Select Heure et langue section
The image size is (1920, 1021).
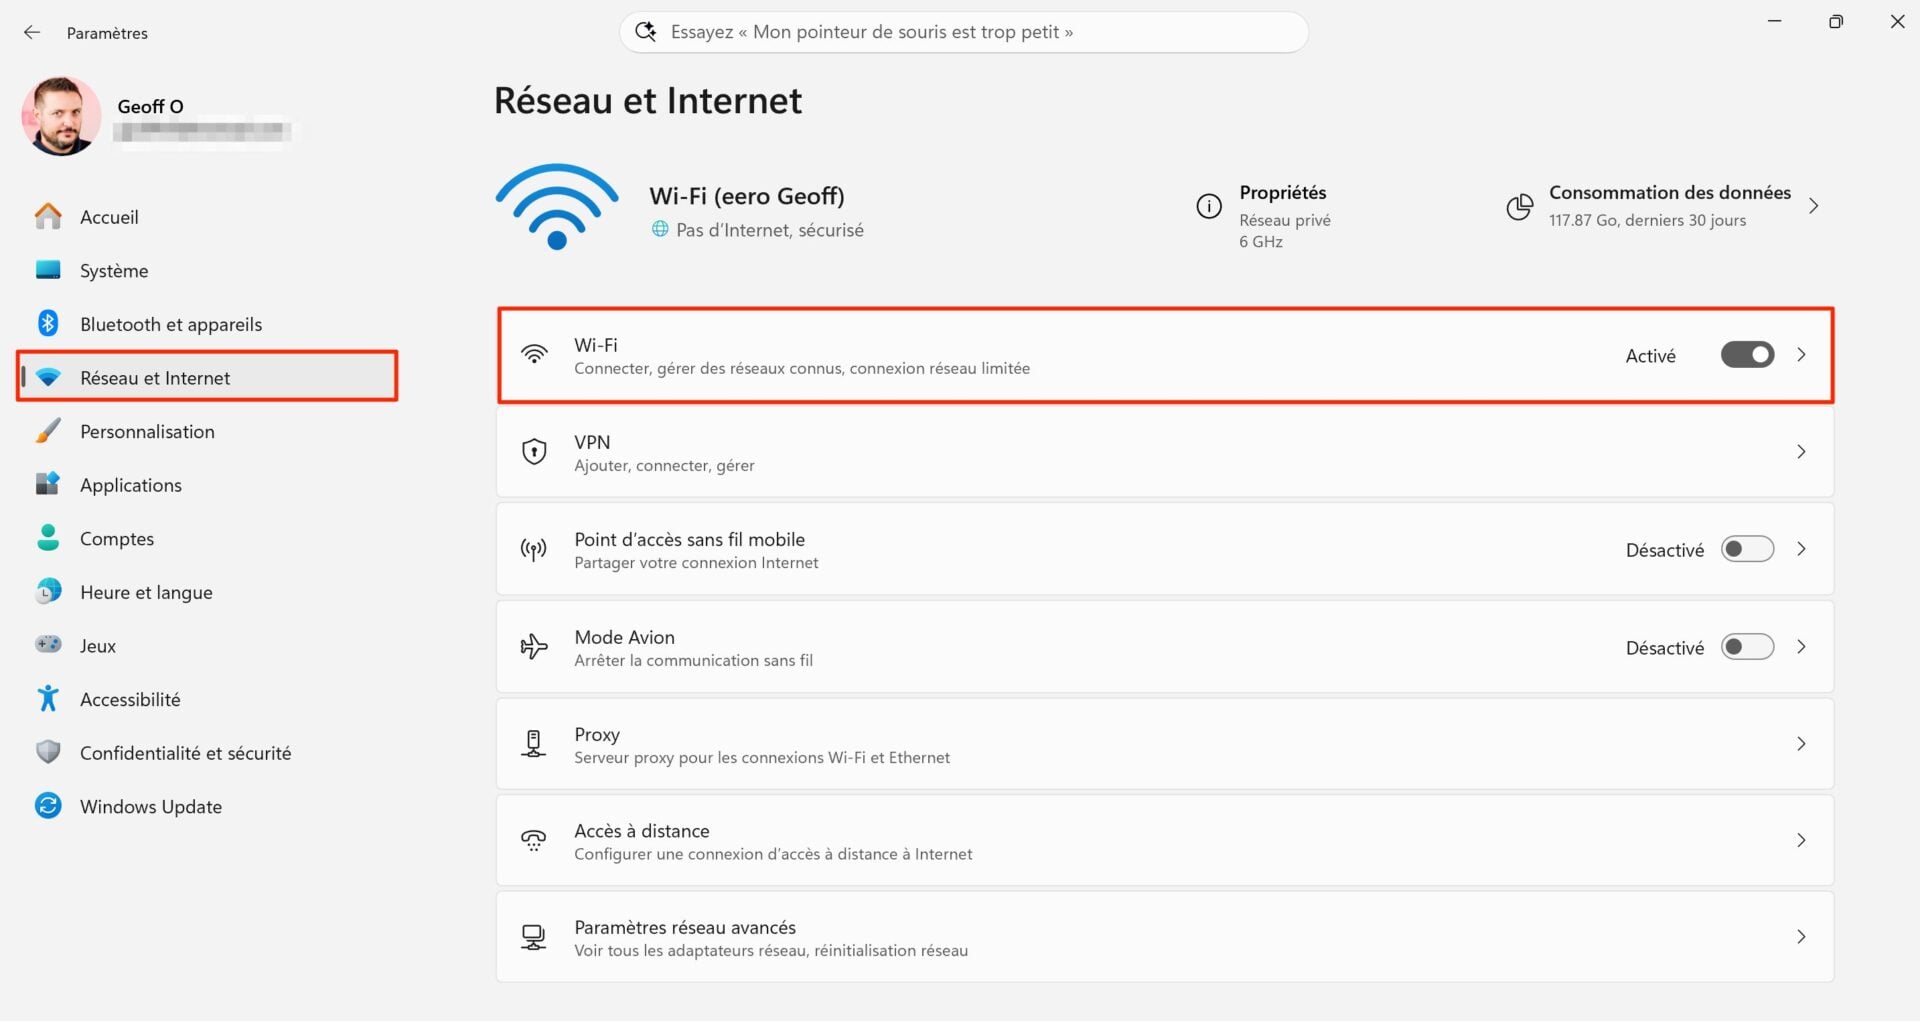[146, 591]
